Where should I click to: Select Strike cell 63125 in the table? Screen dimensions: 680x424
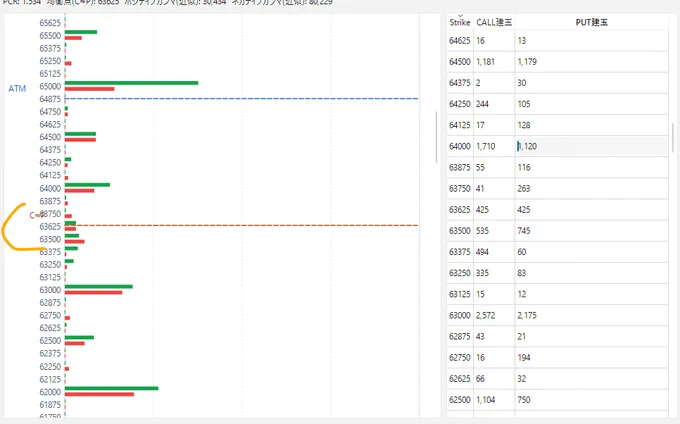[460, 294]
